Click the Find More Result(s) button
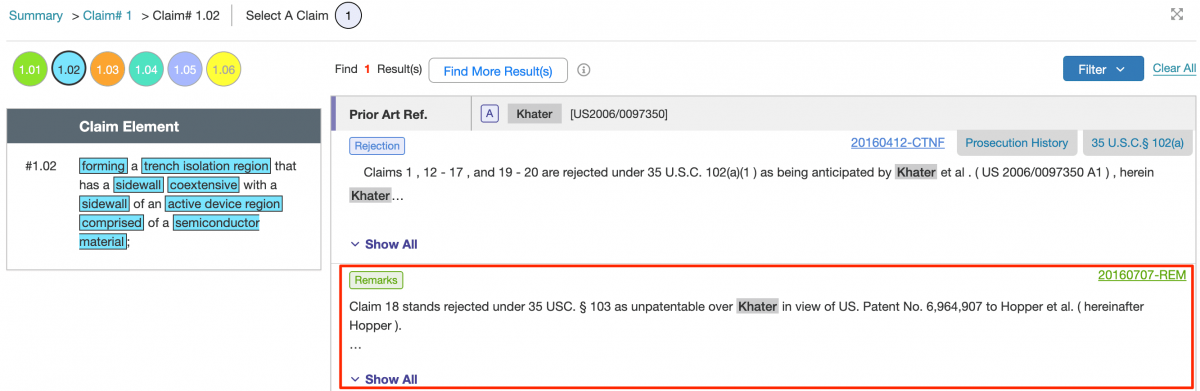 click(x=498, y=71)
